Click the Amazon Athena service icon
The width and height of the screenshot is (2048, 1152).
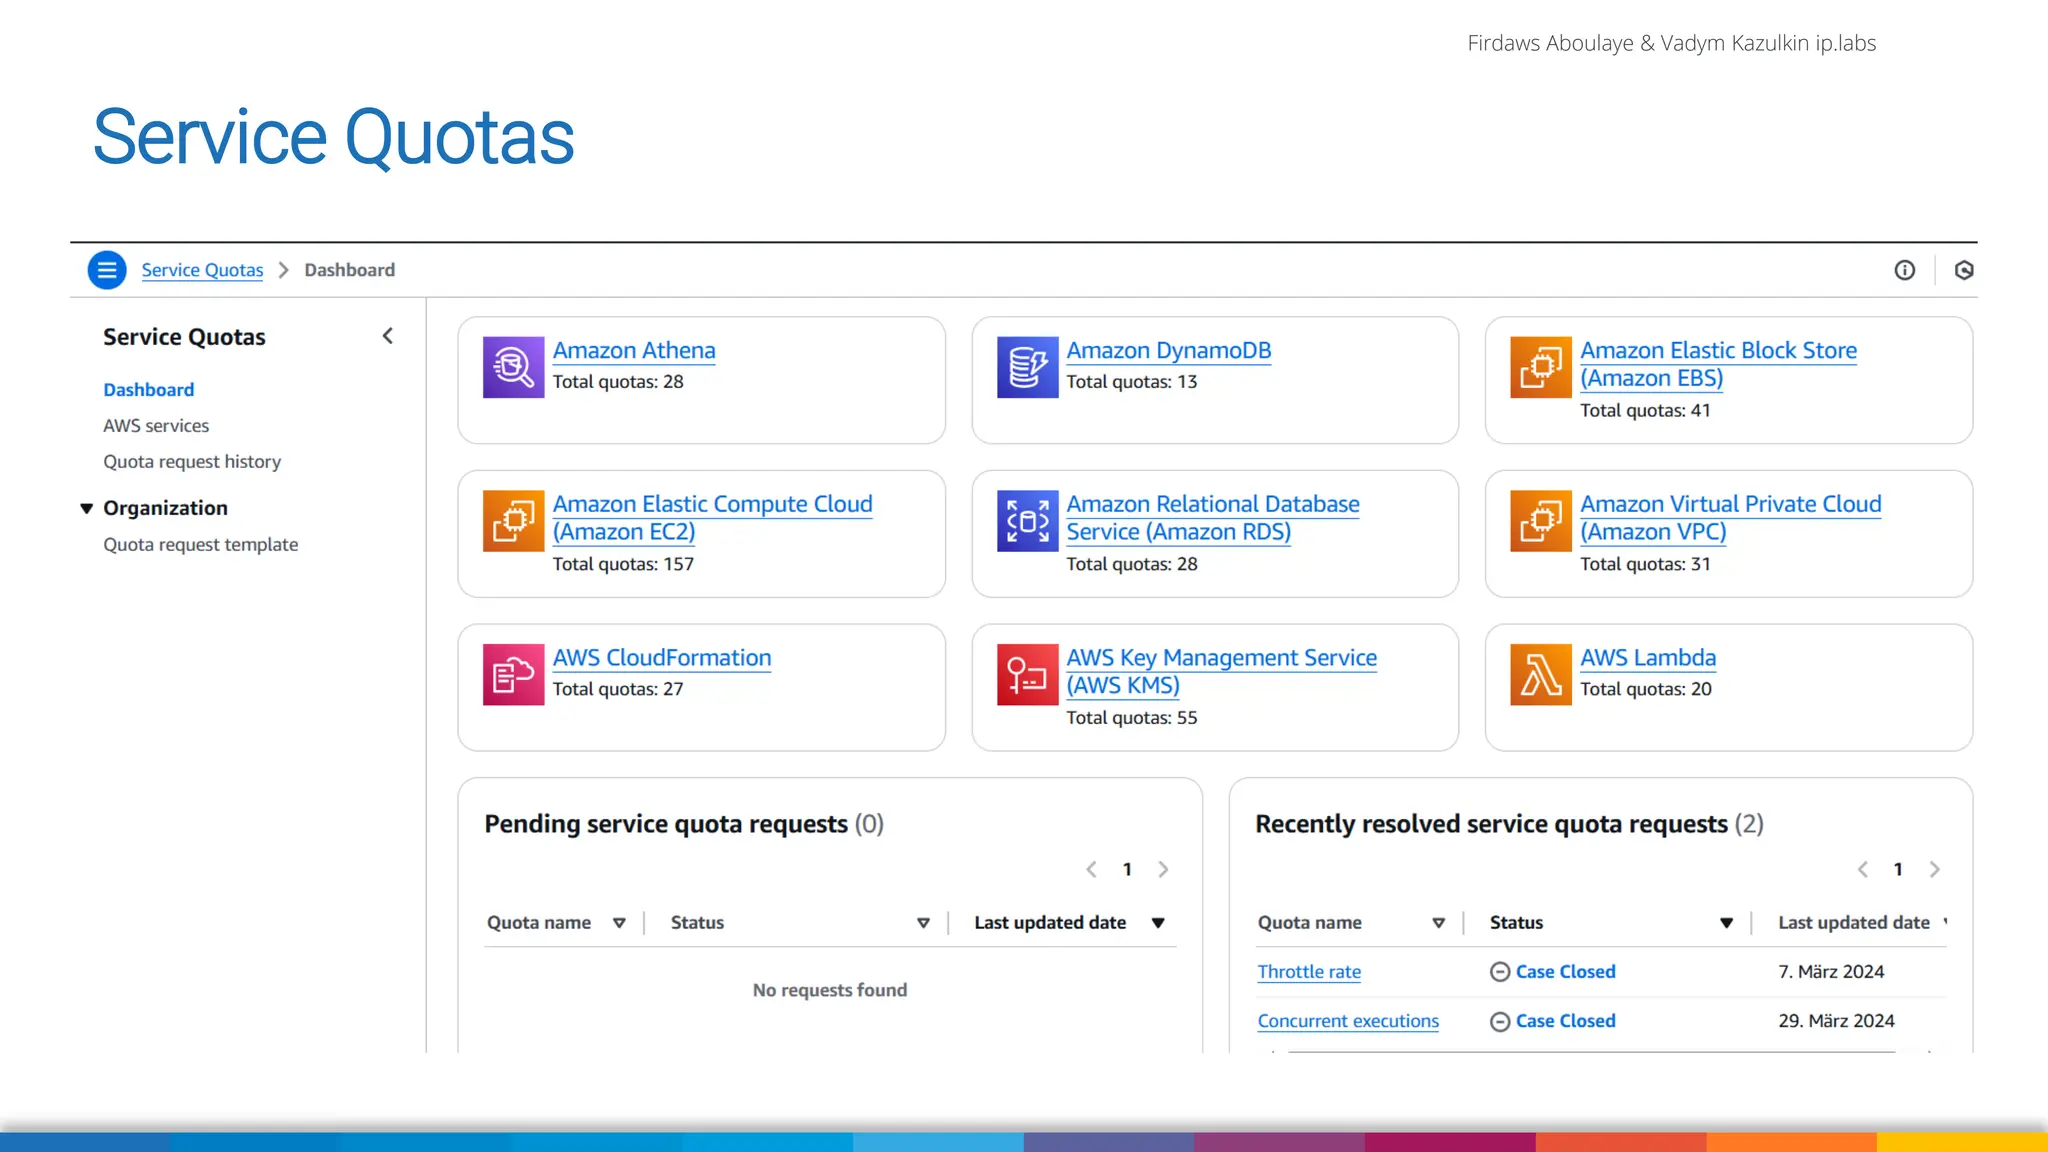(x=513, y=367)
